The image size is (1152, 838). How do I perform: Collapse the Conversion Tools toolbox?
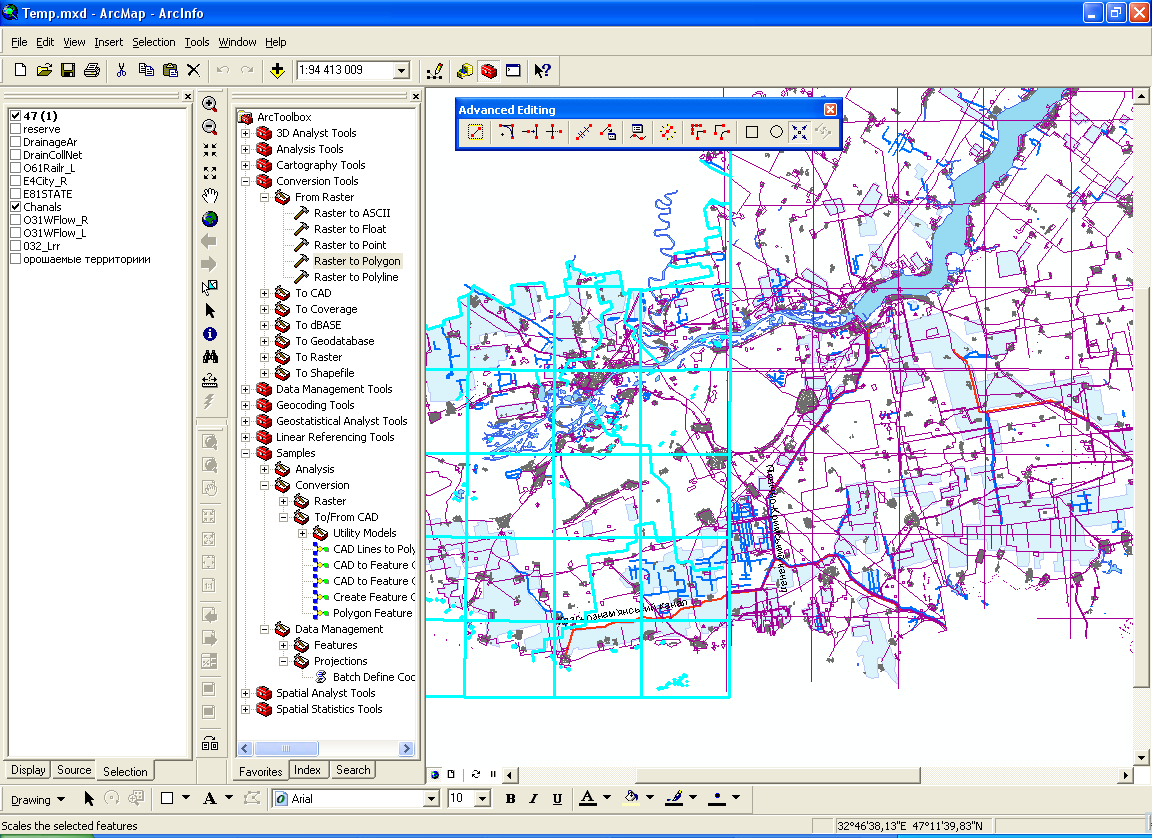(x=246, y=181)
